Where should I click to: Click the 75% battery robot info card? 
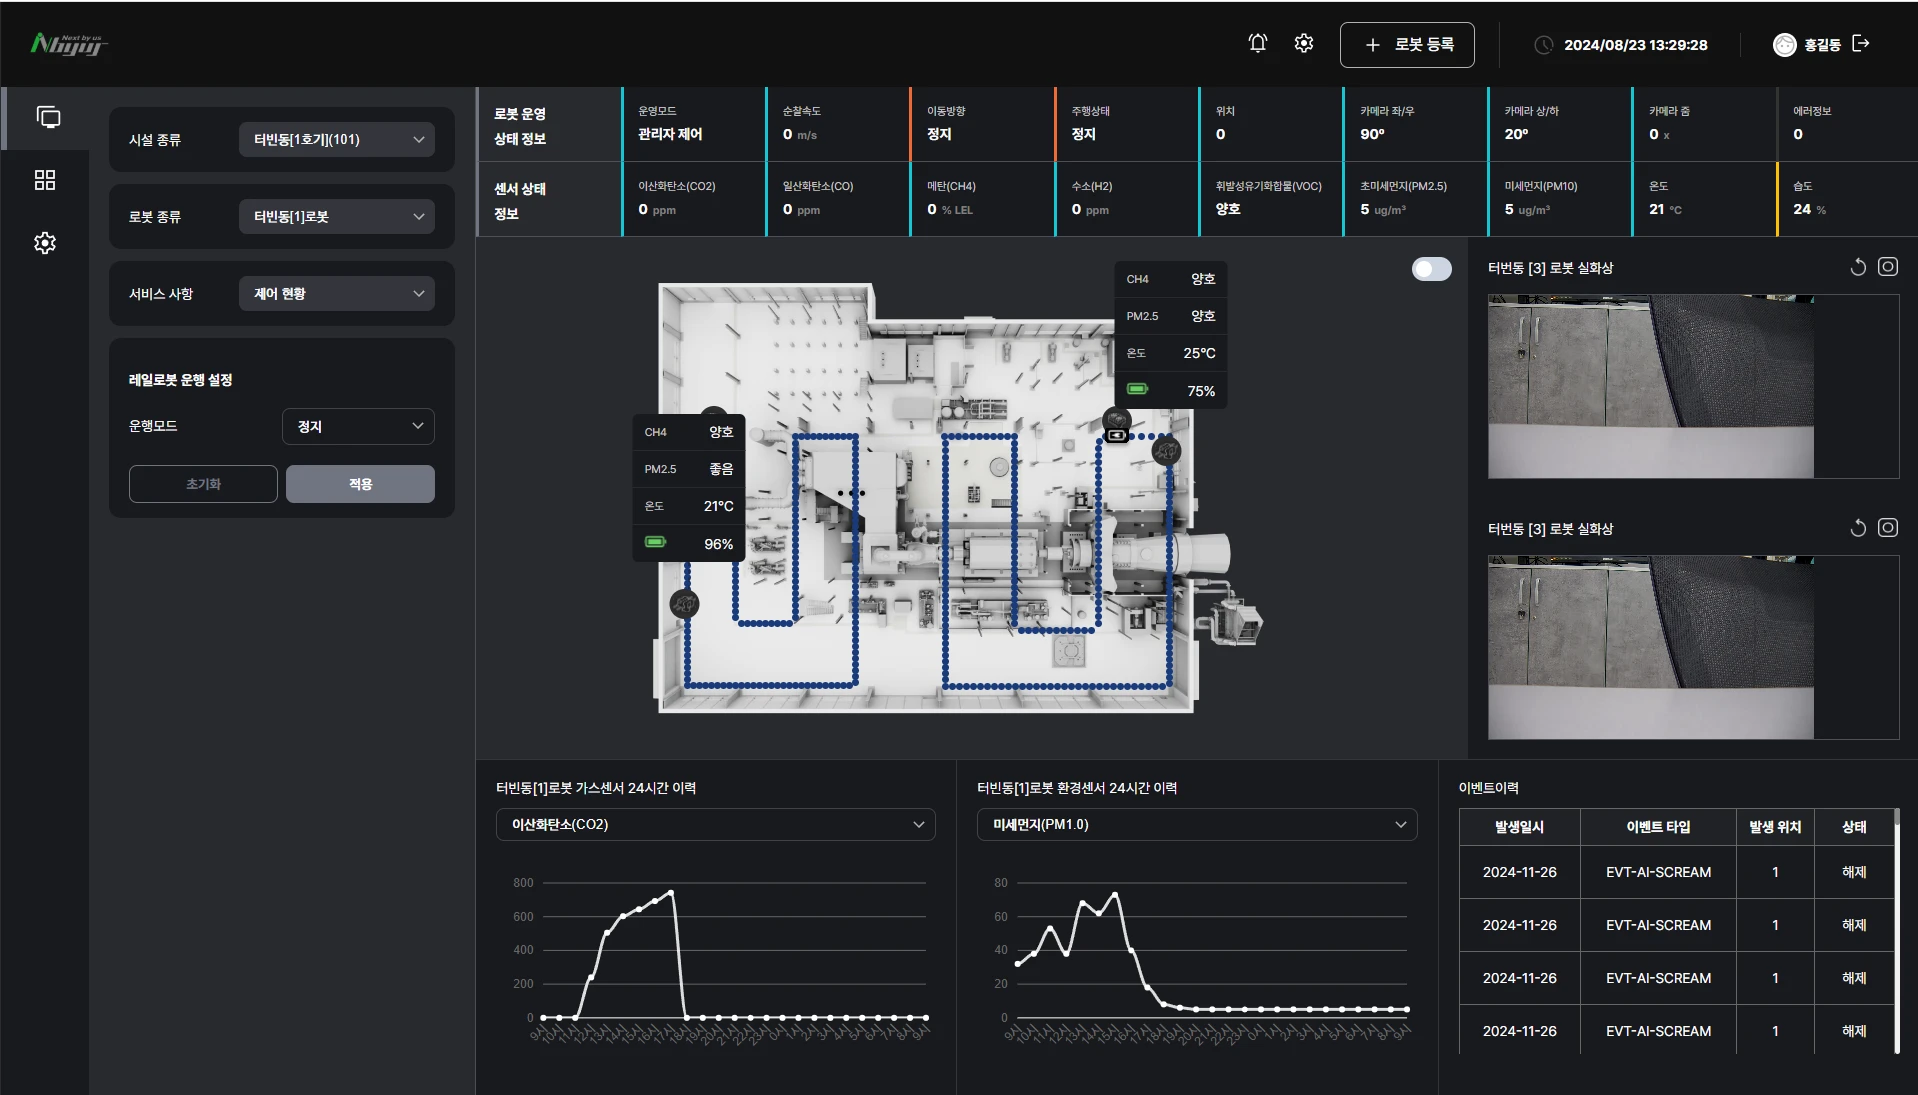pyautogui.click(x=1171, y=335)
